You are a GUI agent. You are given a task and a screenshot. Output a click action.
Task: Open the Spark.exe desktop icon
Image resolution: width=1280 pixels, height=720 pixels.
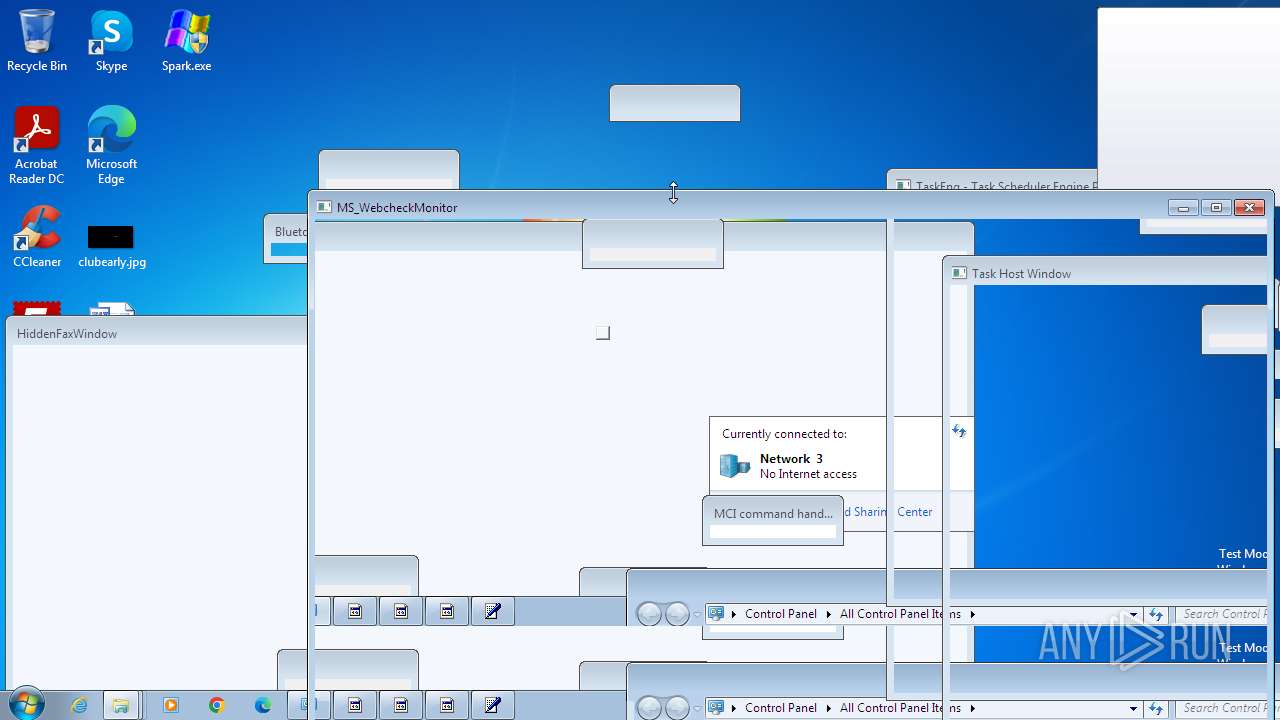tap(187, 41)
